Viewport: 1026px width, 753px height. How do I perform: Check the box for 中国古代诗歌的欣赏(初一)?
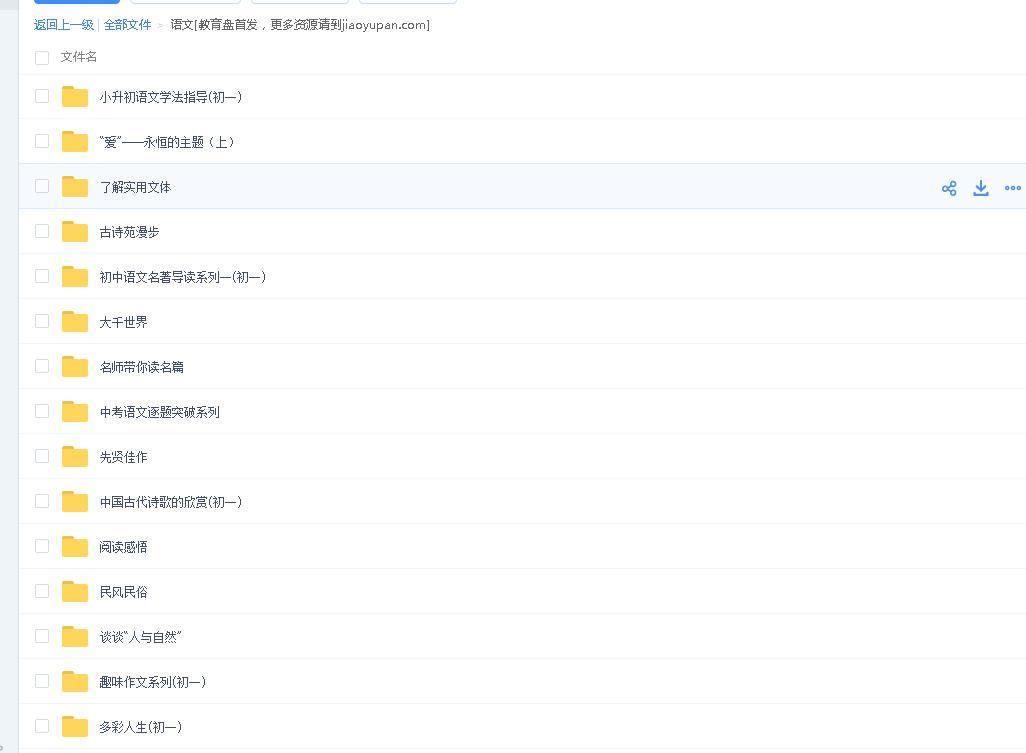42,501
